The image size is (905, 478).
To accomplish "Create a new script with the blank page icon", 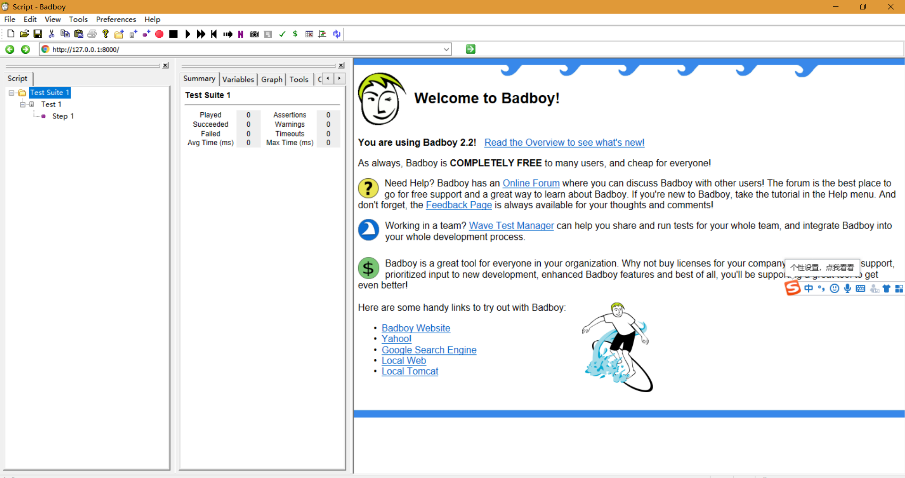I will pyautogui.click(x=10, y=34).
